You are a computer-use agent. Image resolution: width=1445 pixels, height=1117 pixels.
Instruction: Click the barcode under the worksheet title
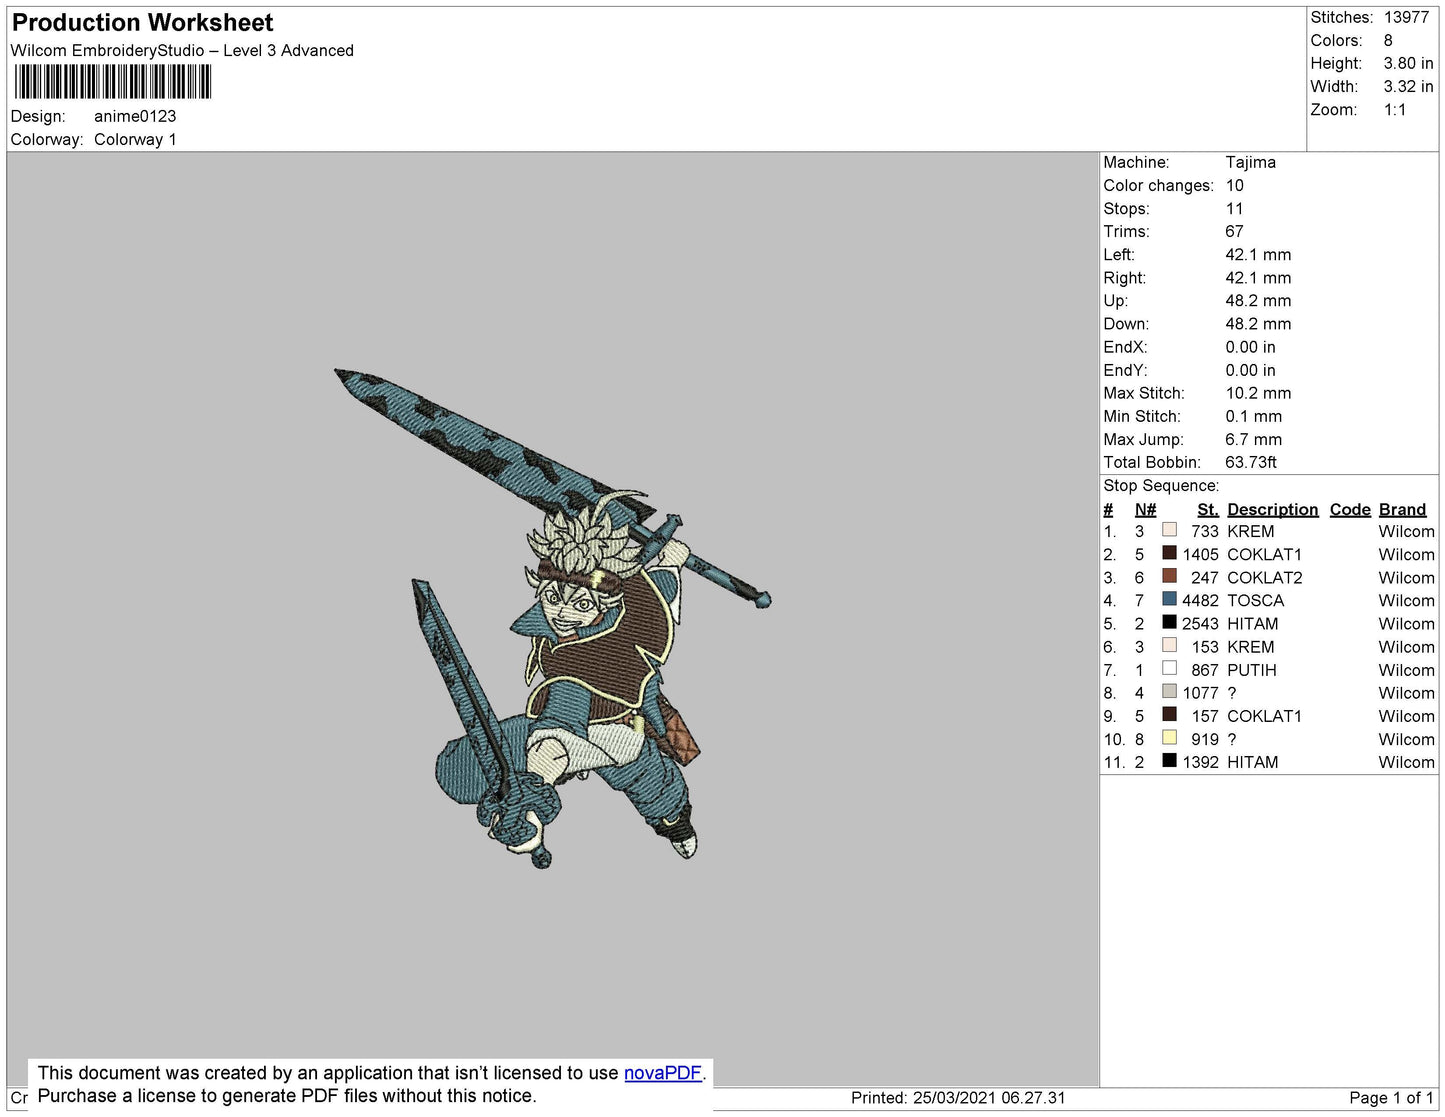[113, 82]
